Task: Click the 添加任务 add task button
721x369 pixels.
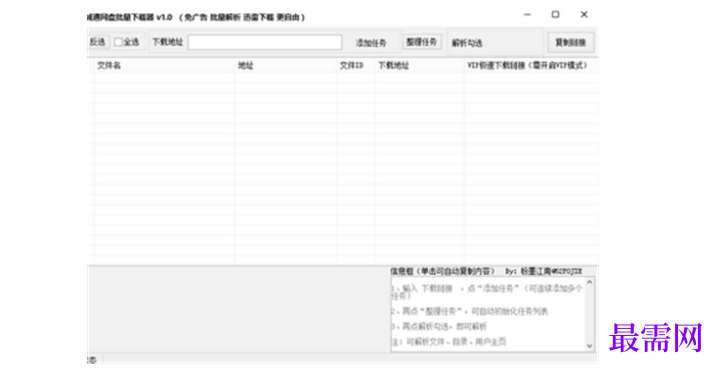Action: [x=371, y=43]
